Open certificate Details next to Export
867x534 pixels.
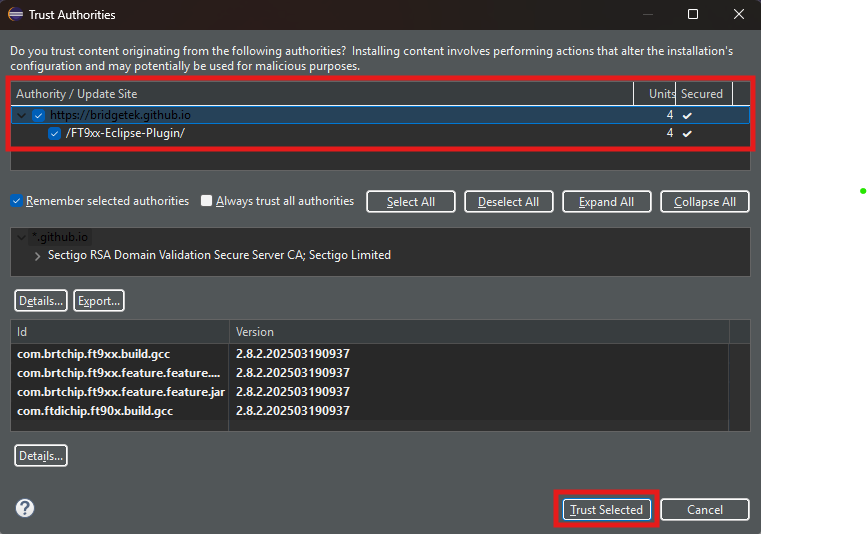click(41, 301)
